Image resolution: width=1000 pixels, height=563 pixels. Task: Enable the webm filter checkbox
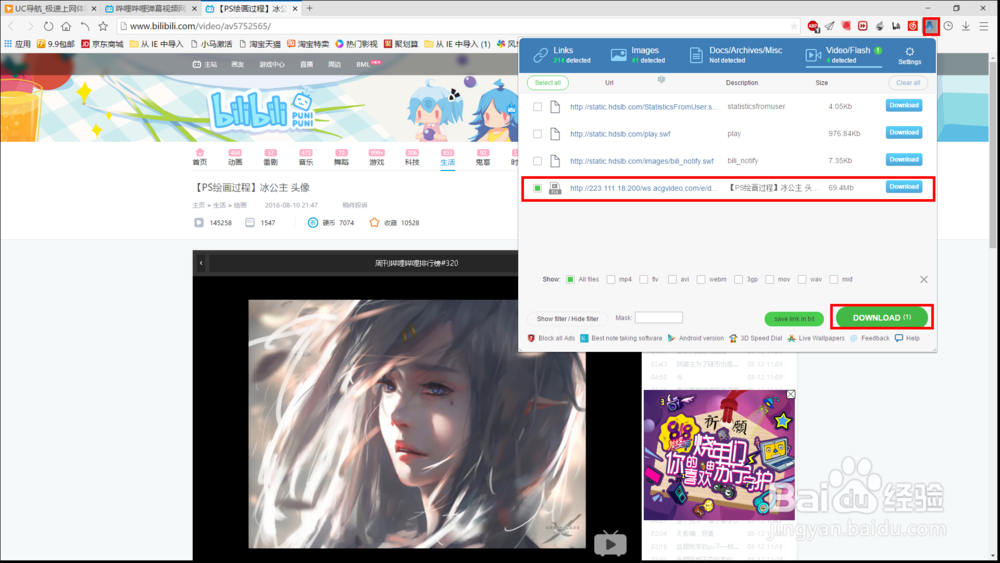click(701, 279)
